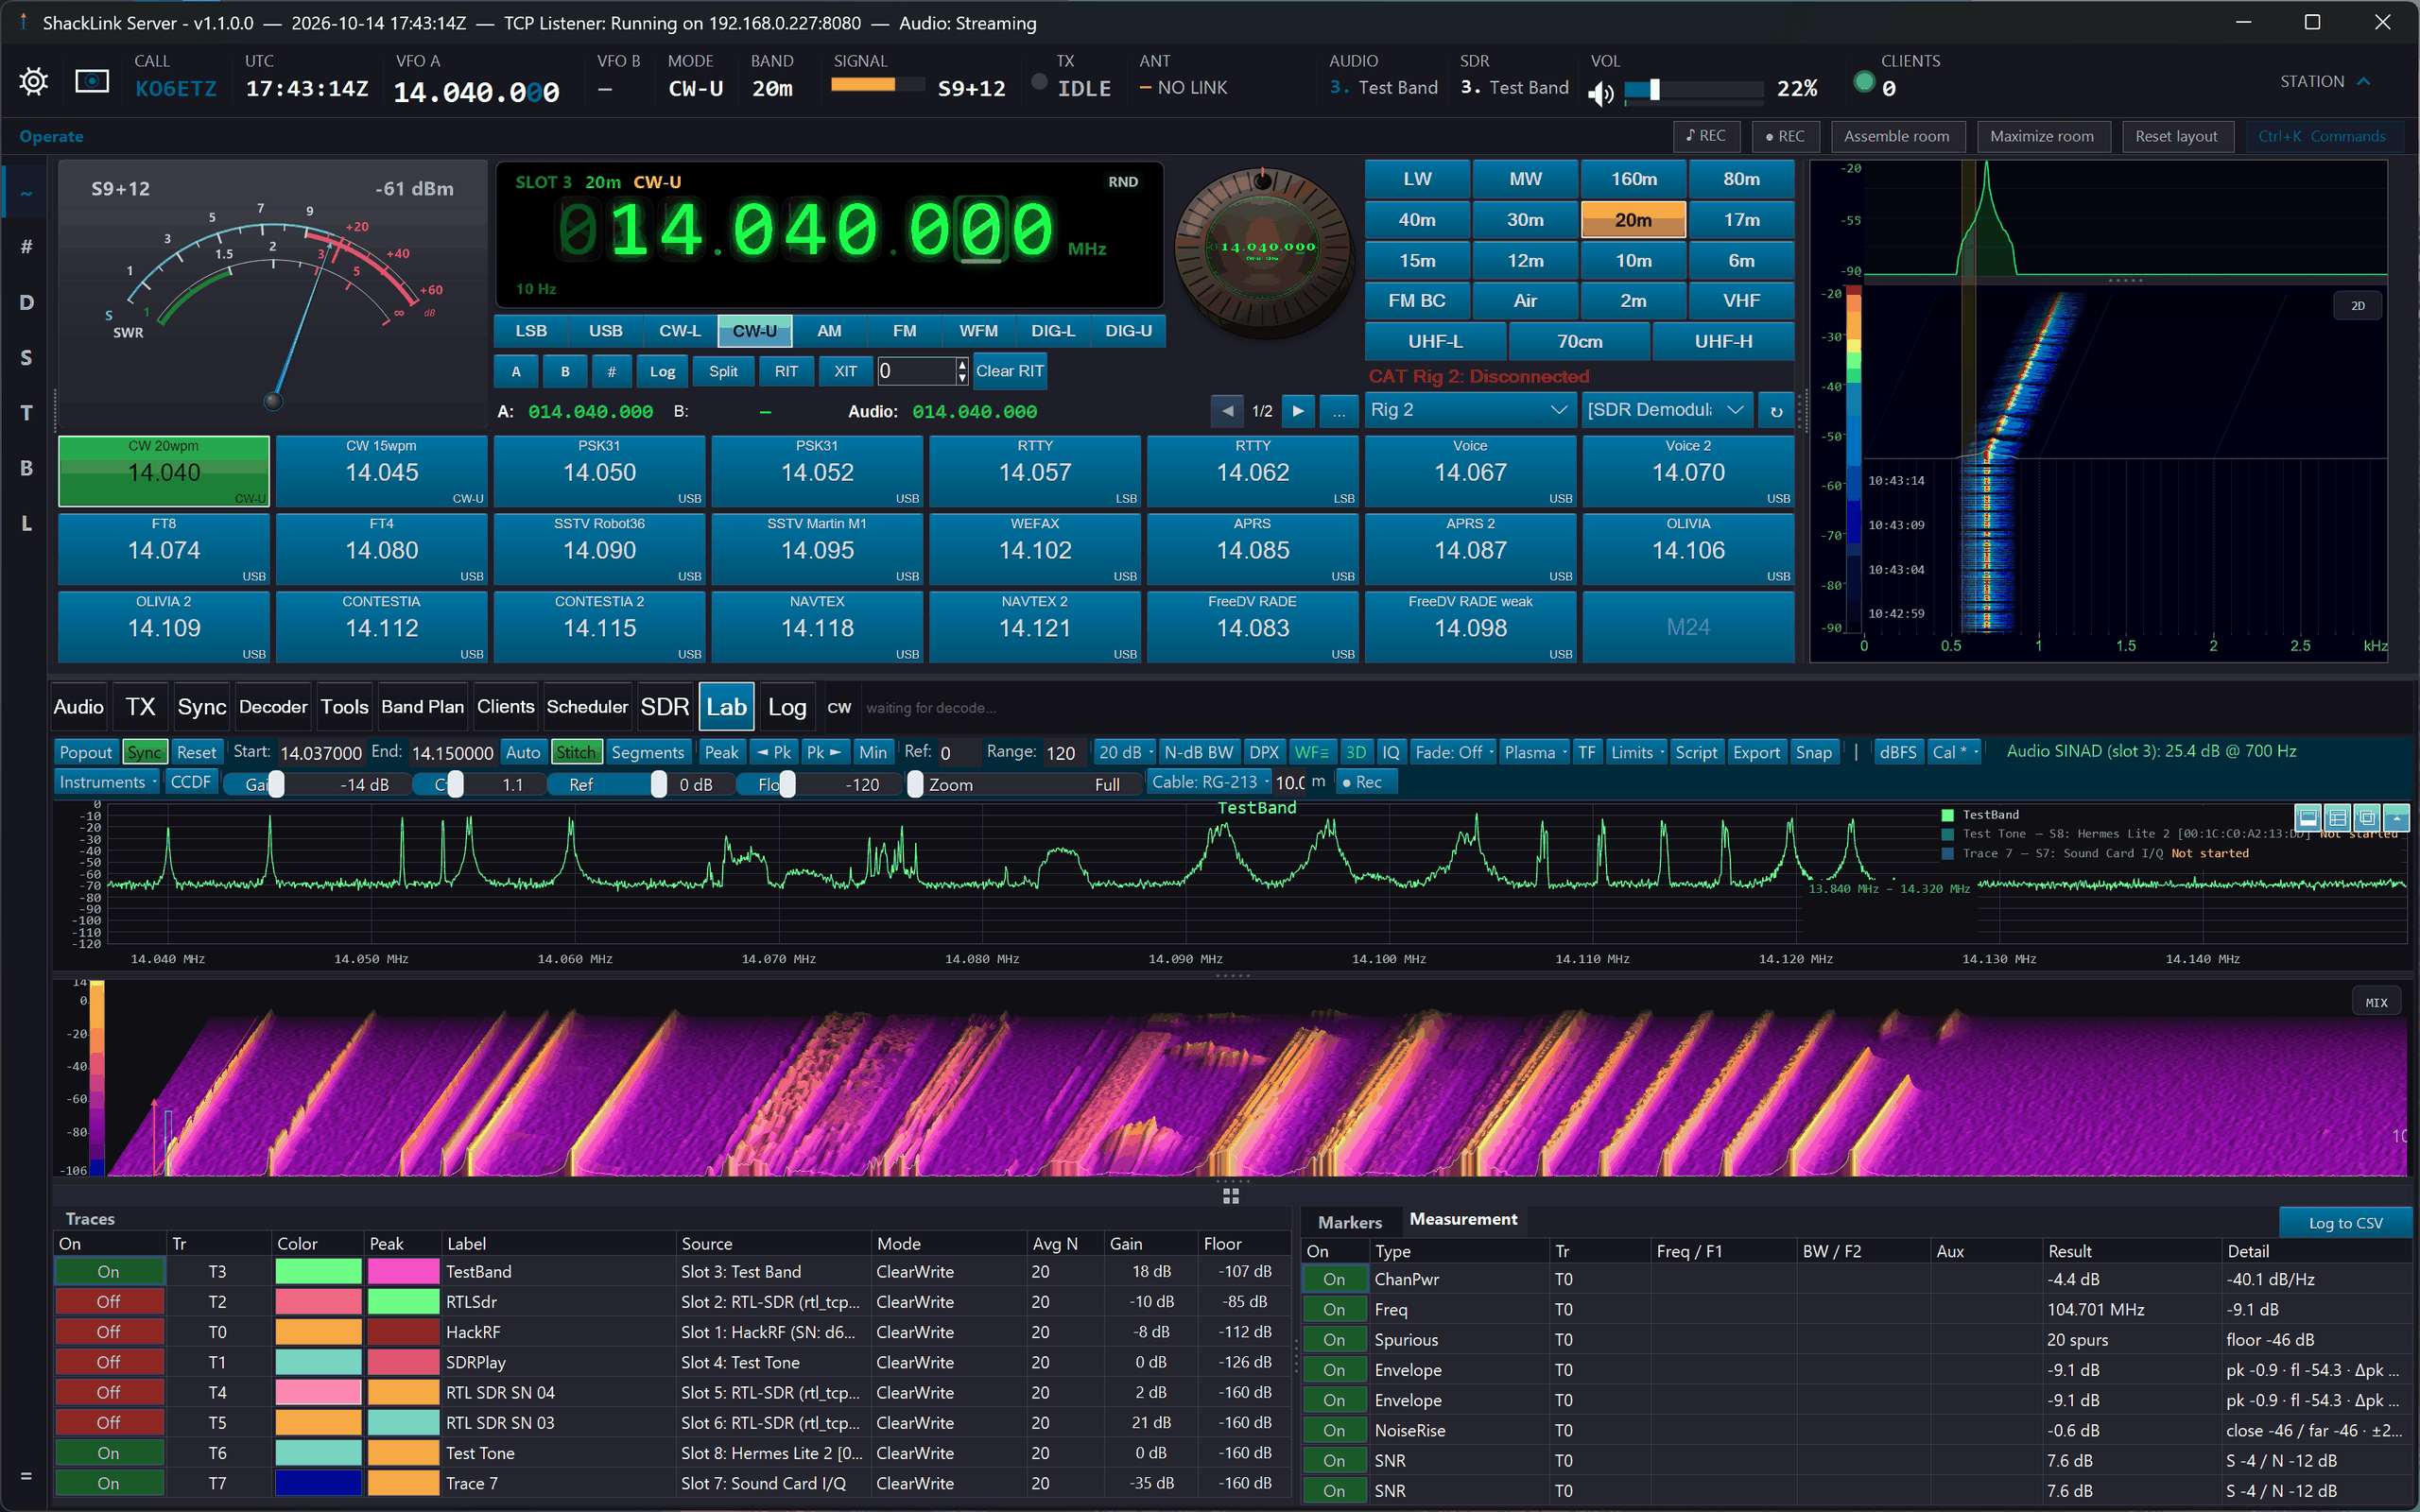Open settings via the gear icon
This screenshot has width=2420, height=1512.
click(33, 81)
